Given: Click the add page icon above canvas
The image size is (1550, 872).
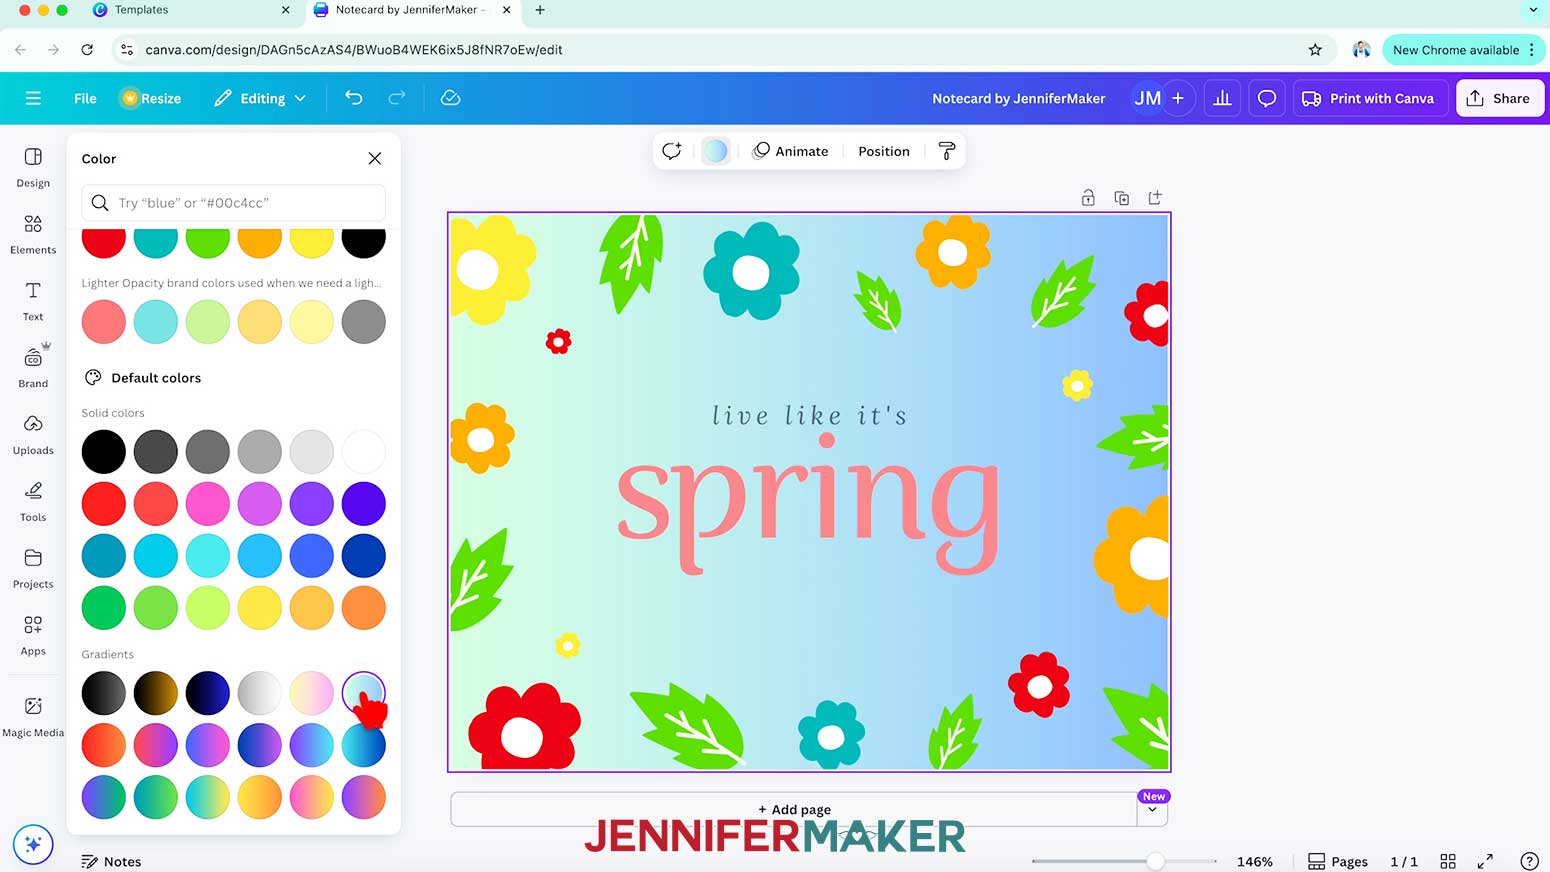Looking at the screenshot, I should click(1155, 198).
